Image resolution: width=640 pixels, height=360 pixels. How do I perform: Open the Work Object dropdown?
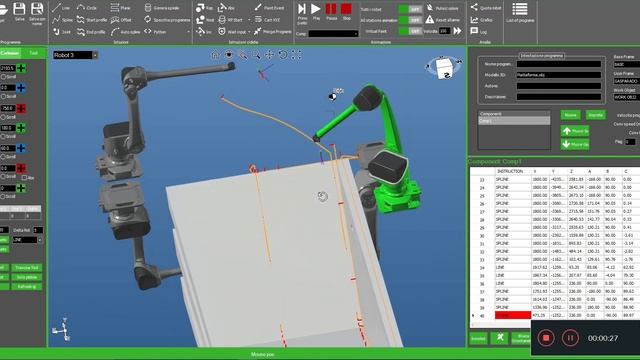click(627, 97)
